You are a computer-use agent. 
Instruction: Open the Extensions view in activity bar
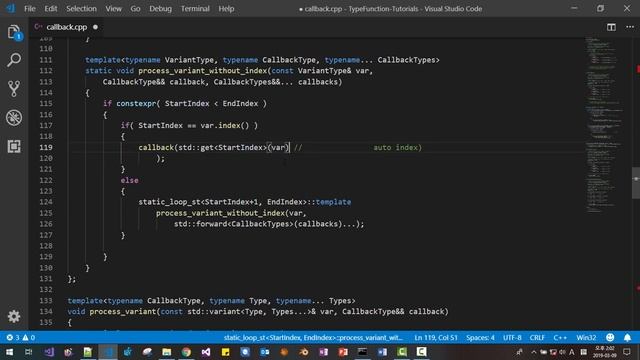pos(14,146)
